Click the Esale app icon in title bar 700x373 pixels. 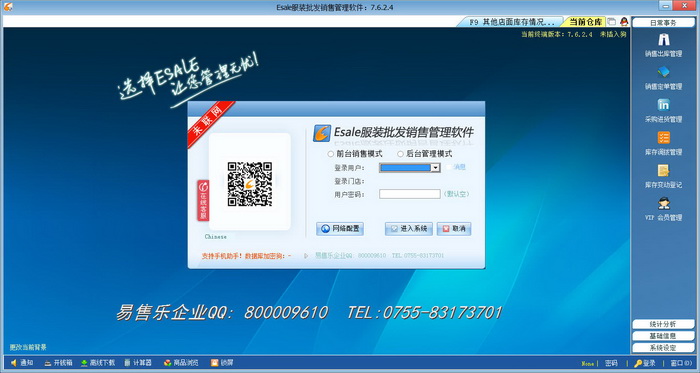point(8,7)
